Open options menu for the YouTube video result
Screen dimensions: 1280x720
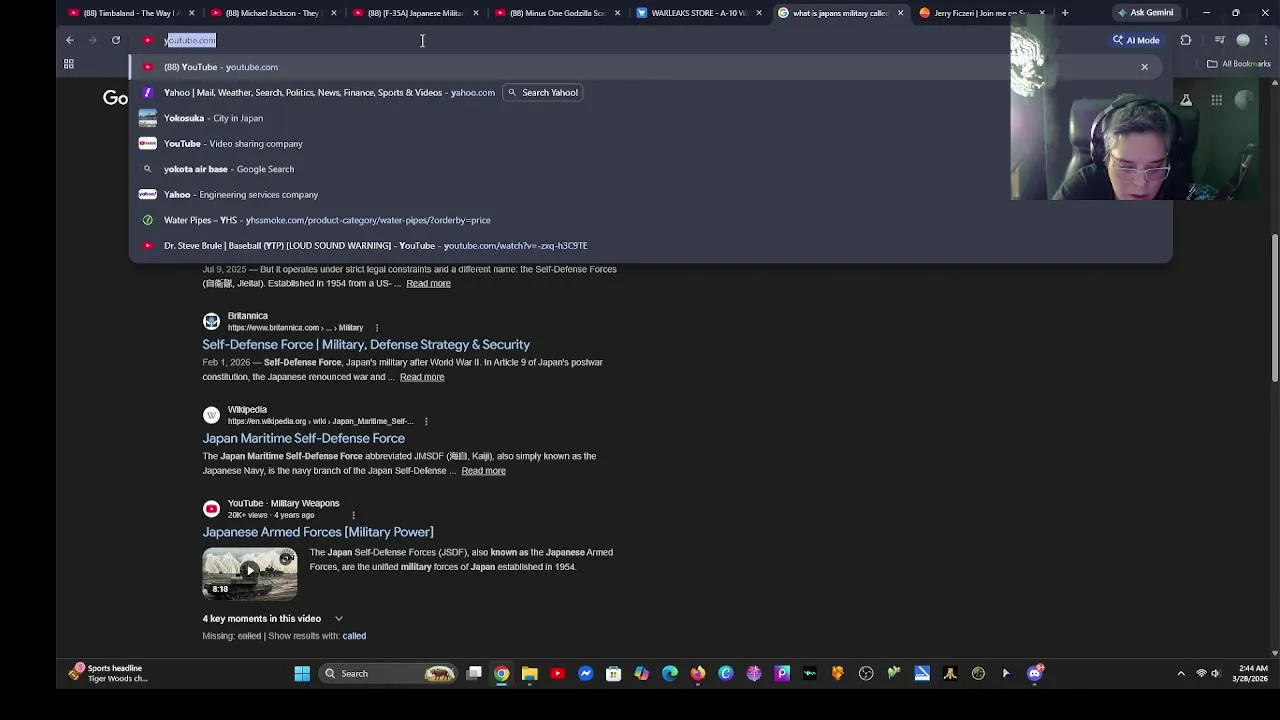pyautogui.click(x=353, y=516)
